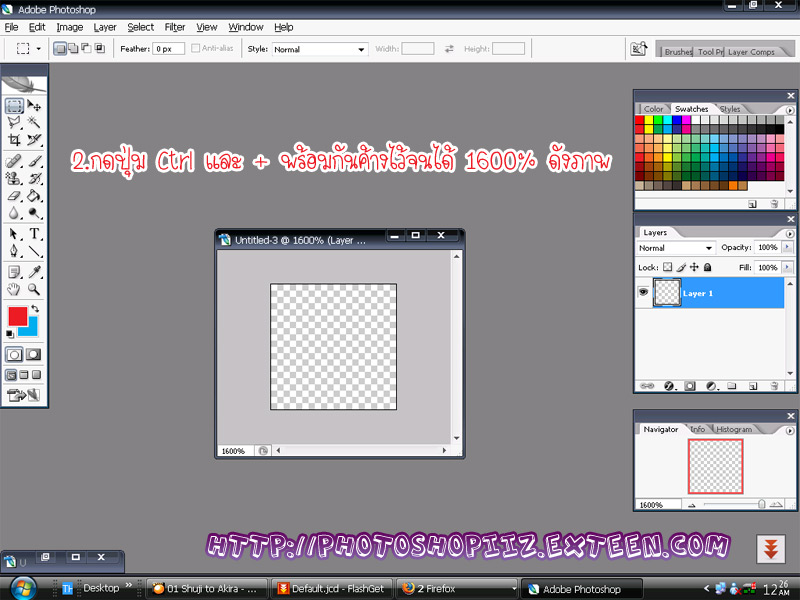Switch to the Color tab
The height and width of the screenshot is (600, 800).
coord(653,109)
